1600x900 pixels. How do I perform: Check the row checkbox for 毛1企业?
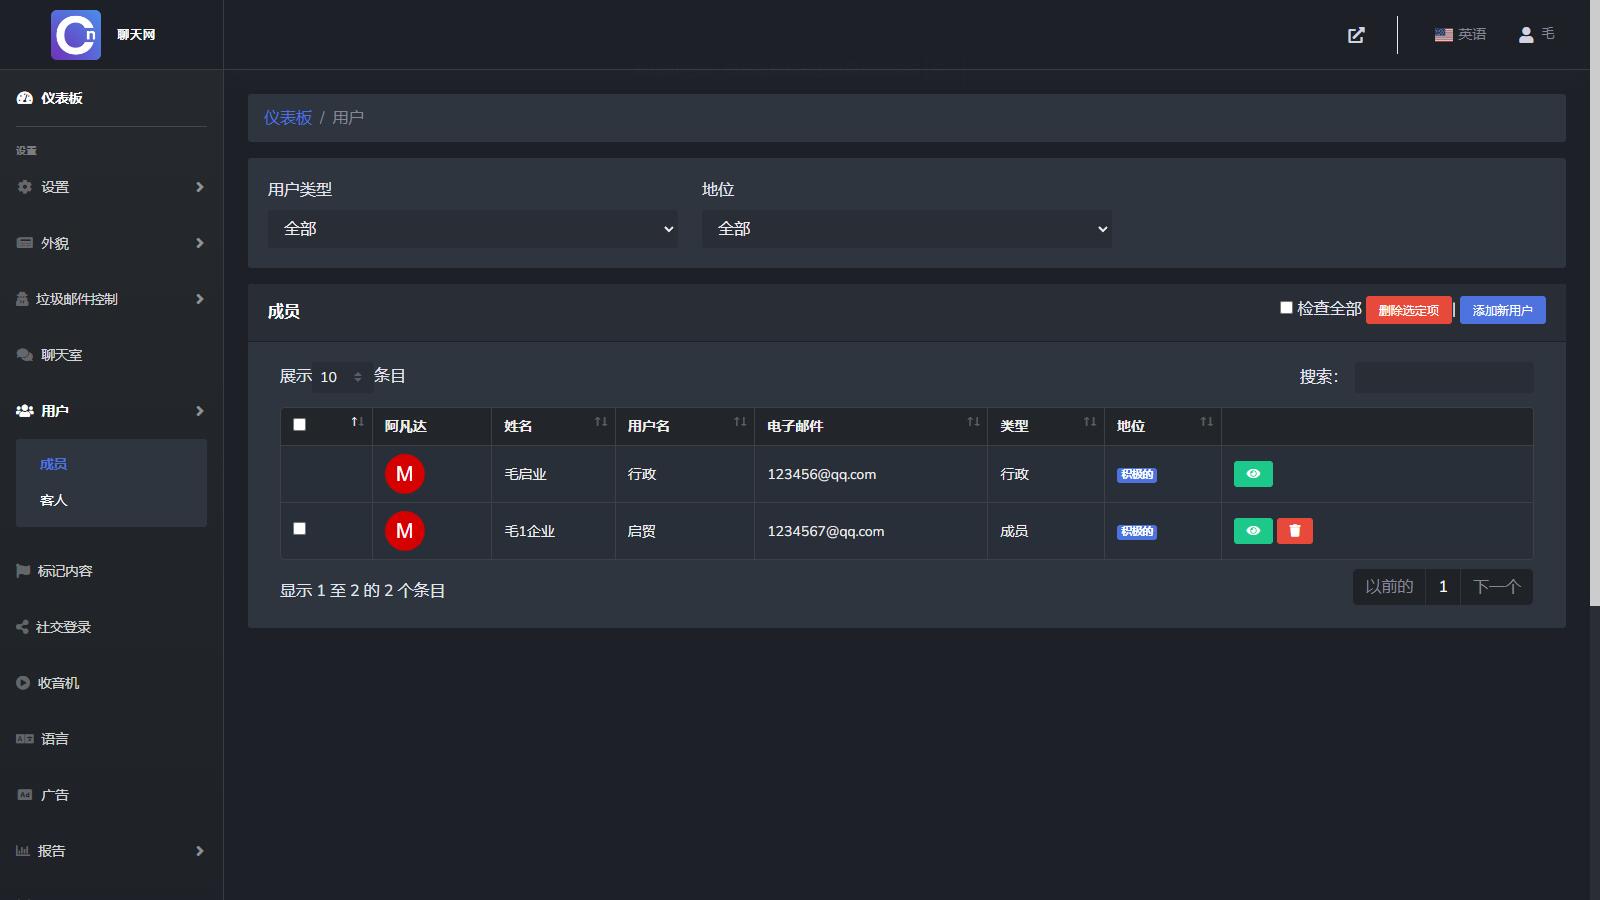pyautogui.click(x=299, y=529)
